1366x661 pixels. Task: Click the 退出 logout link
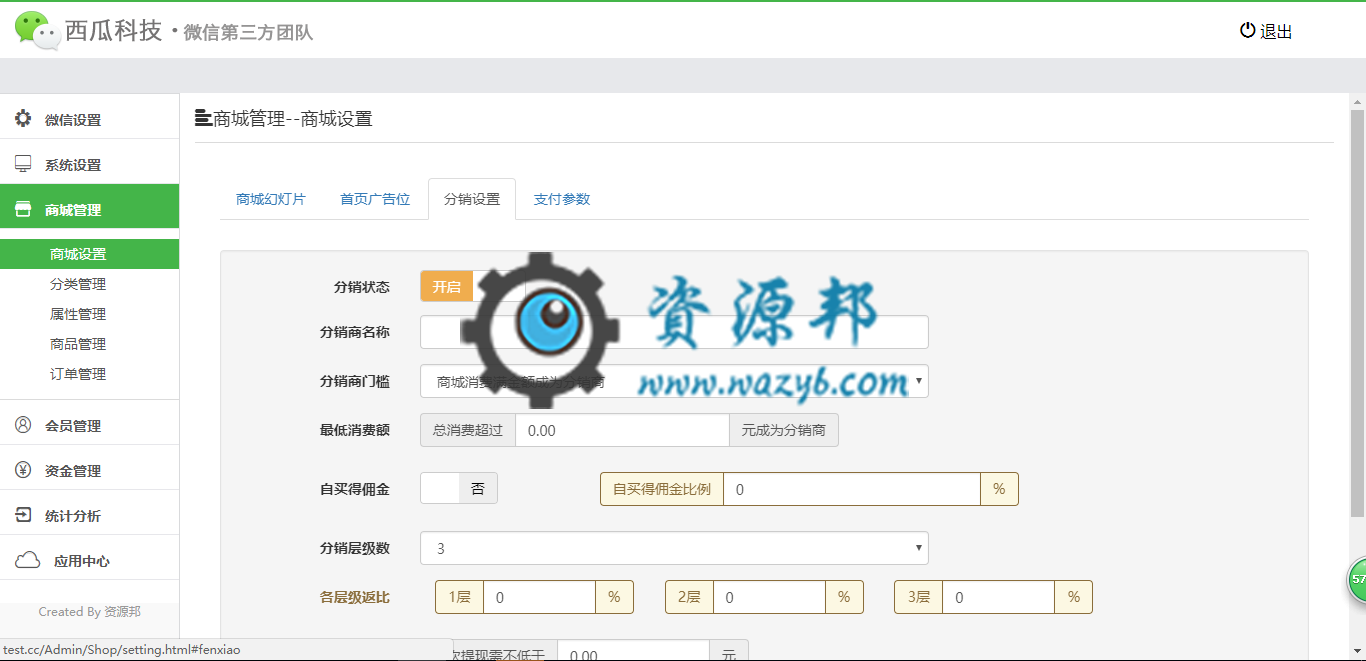[1276, 31]
